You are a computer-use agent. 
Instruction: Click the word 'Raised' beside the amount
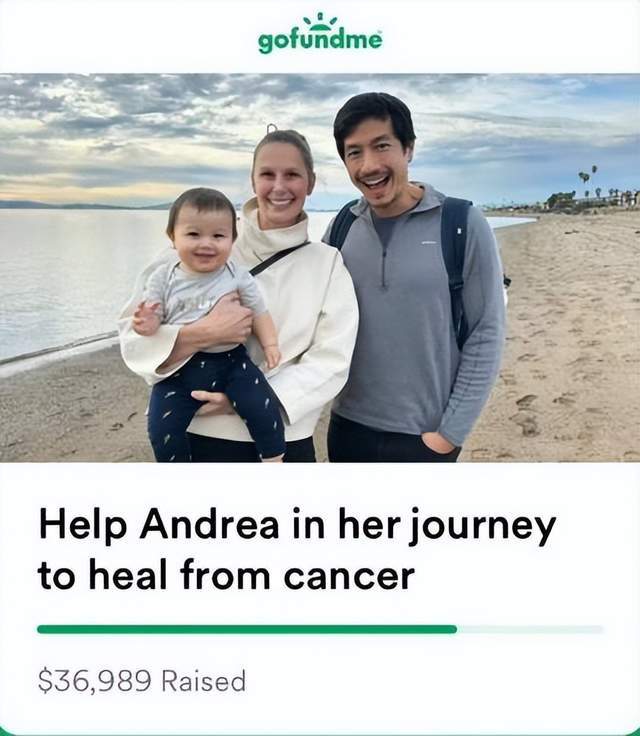click(204, 681)
